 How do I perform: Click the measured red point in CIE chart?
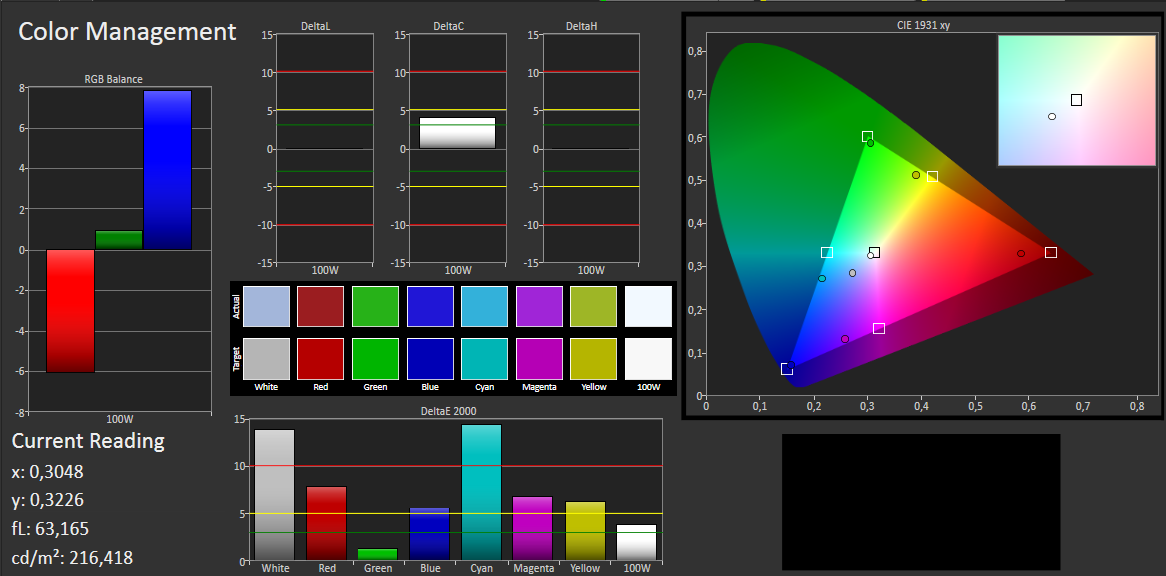1021,253
